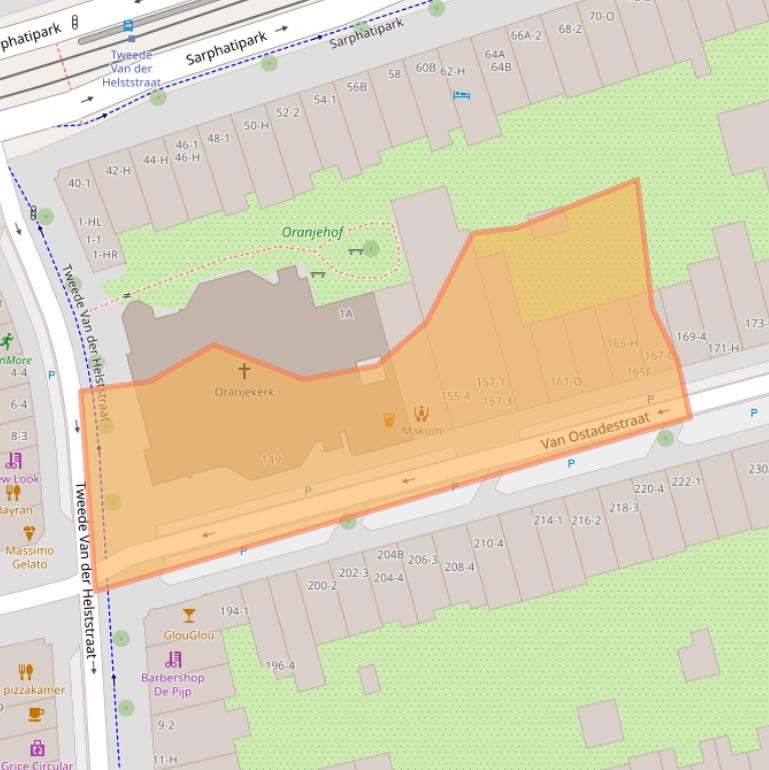769x770 pixels.
Task: Click the Oranjehof park label
Action: click(x=312, y=232)
